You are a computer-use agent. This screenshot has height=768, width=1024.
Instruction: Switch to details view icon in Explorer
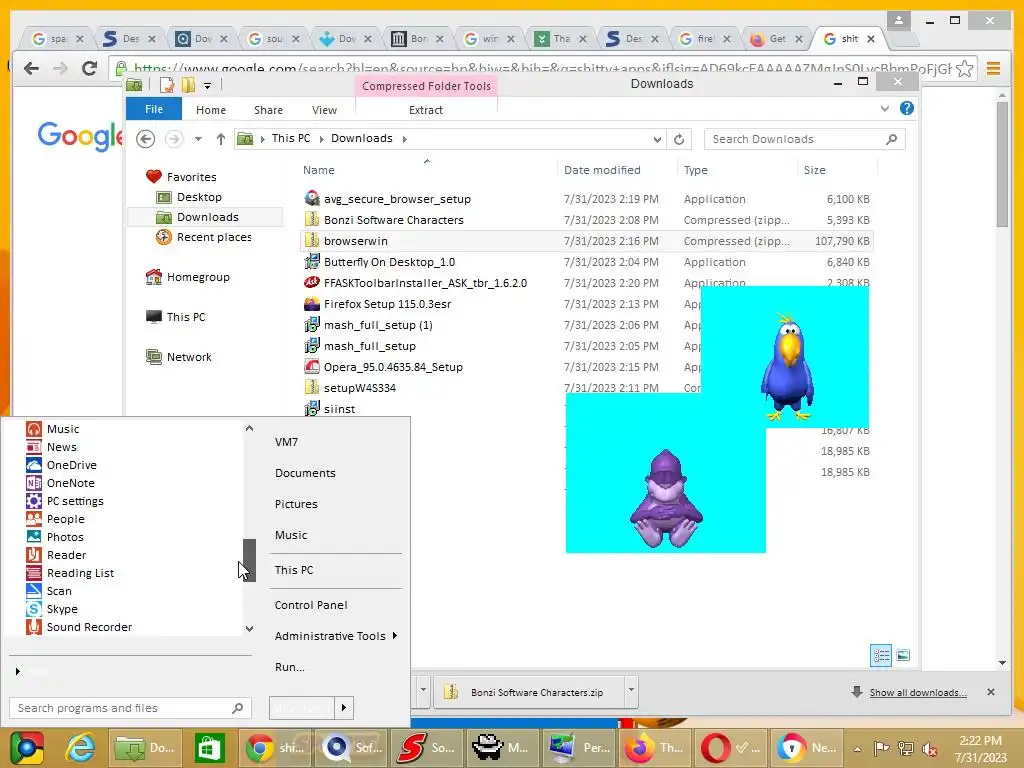point(881,655)
